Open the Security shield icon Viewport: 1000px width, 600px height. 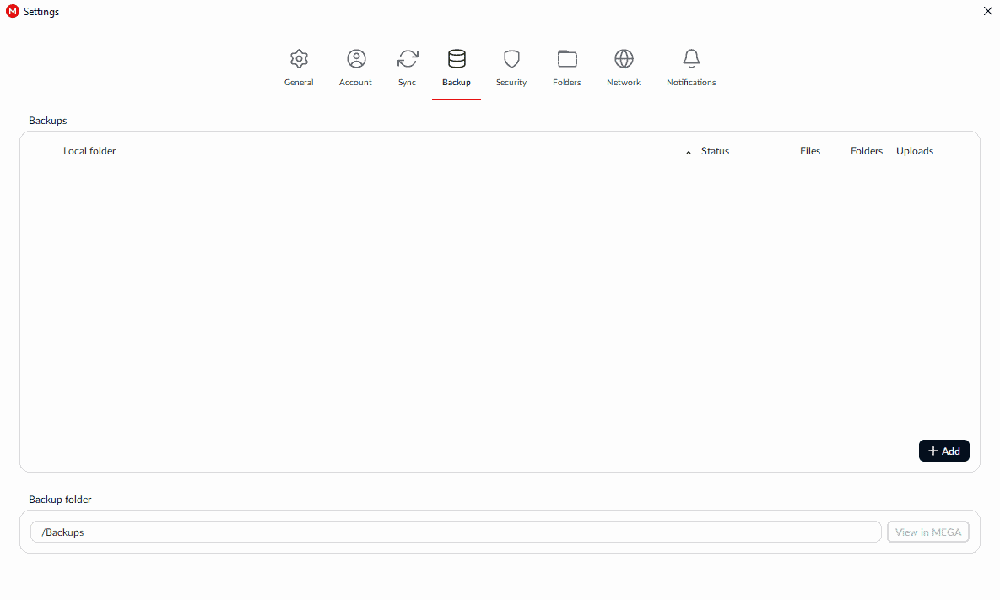[x=511, y=59]
